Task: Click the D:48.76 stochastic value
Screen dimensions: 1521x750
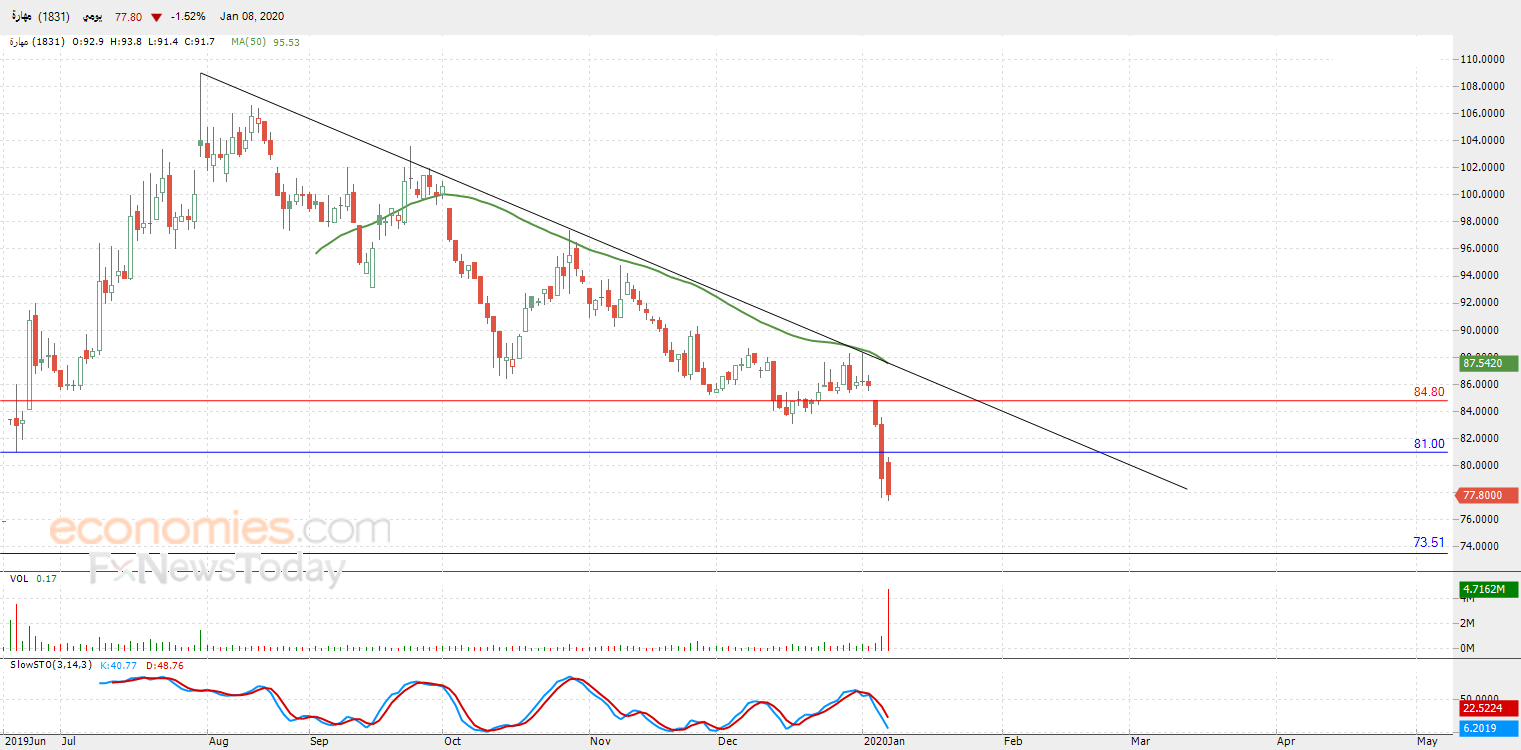Action: point(167,664)
